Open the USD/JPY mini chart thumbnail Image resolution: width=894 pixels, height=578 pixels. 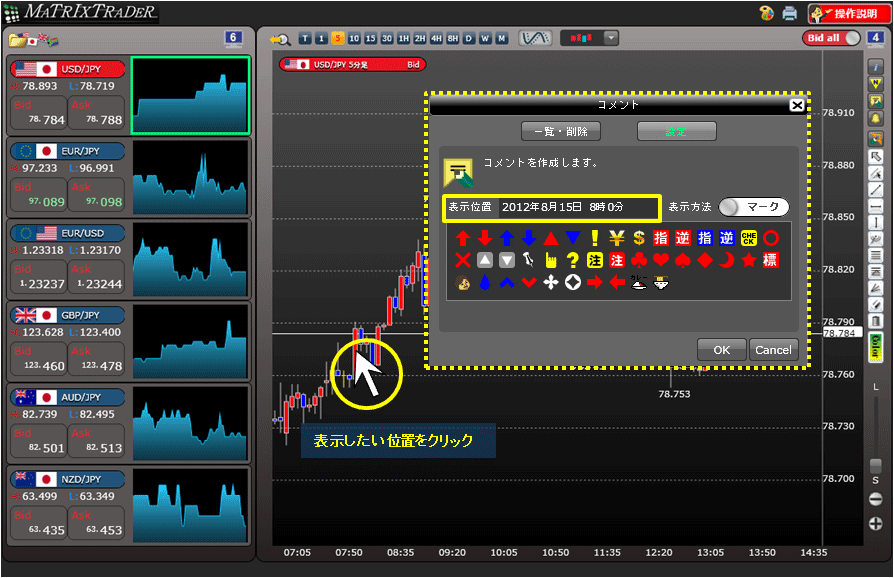coord(190,95)
